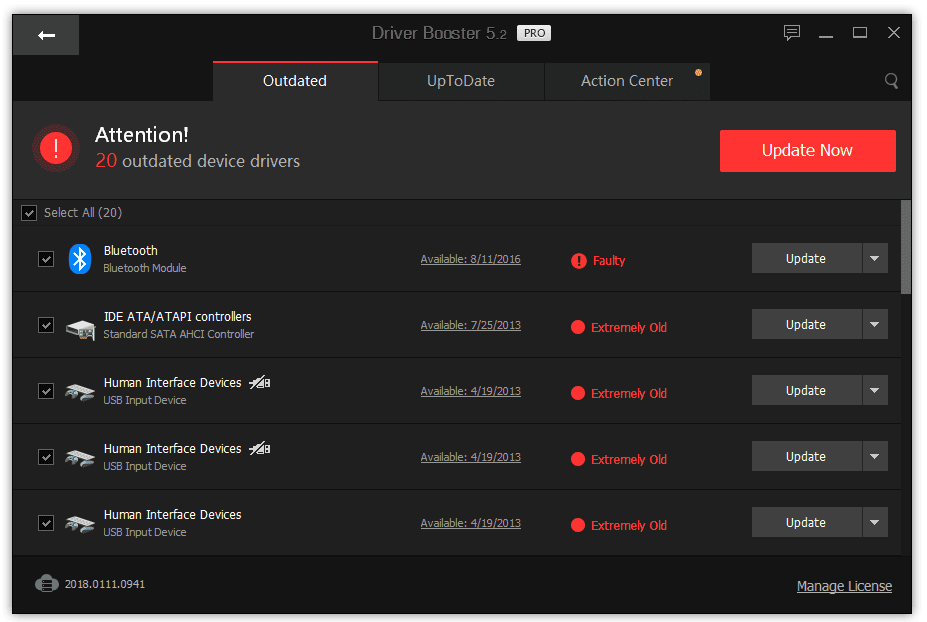The image size is (927, 622).
Task: Select the Bluetooth Module text
Action: 145,268
